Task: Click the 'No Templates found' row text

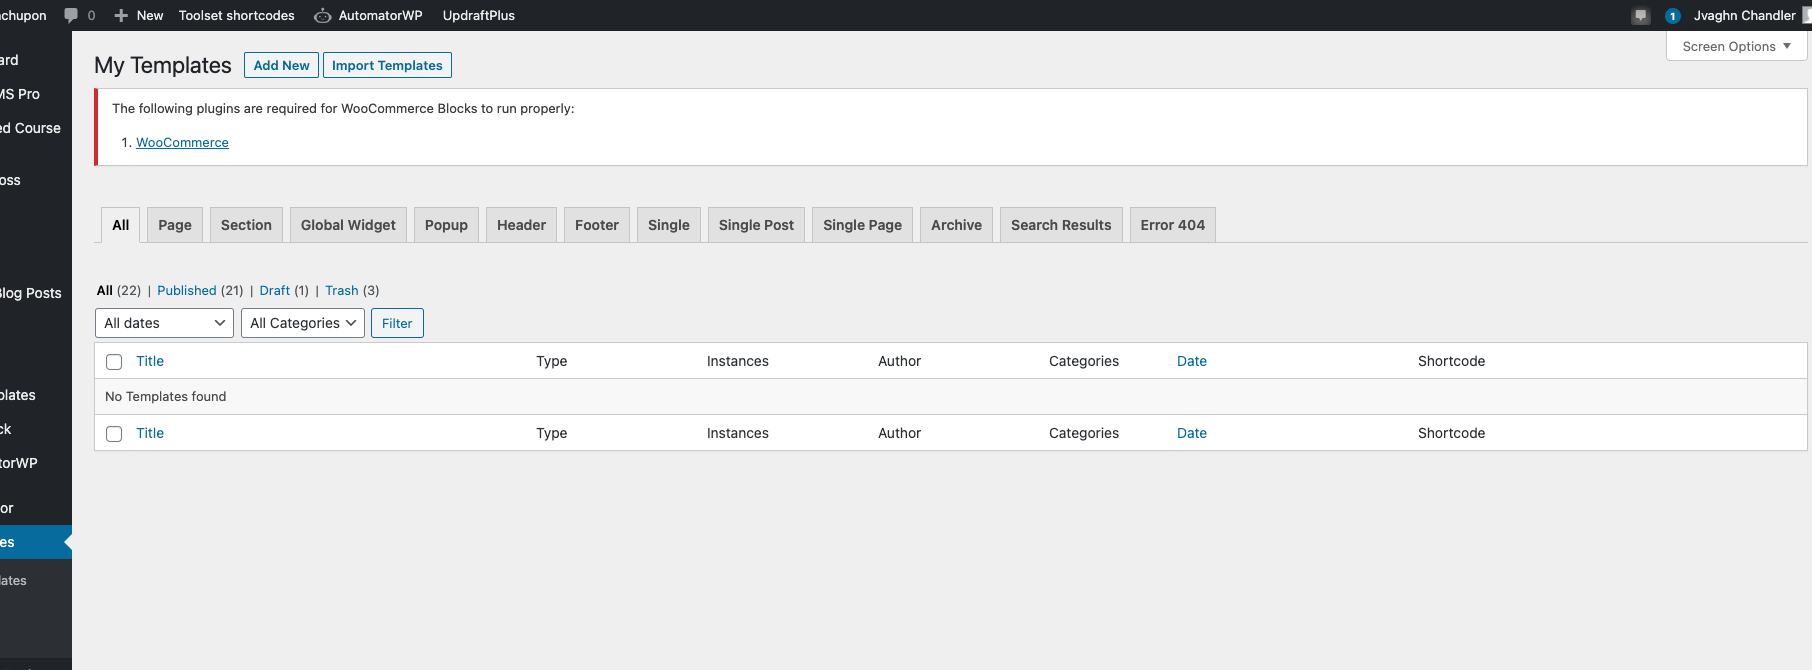Action: coord(166,397)
